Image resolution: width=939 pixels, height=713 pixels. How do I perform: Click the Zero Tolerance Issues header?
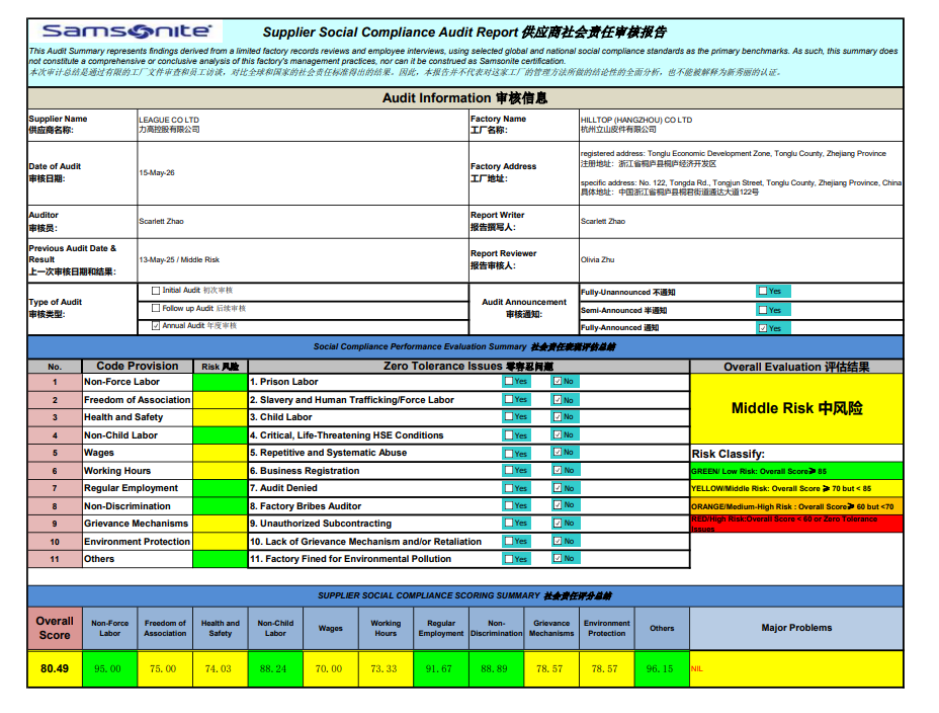pos(468,366)
